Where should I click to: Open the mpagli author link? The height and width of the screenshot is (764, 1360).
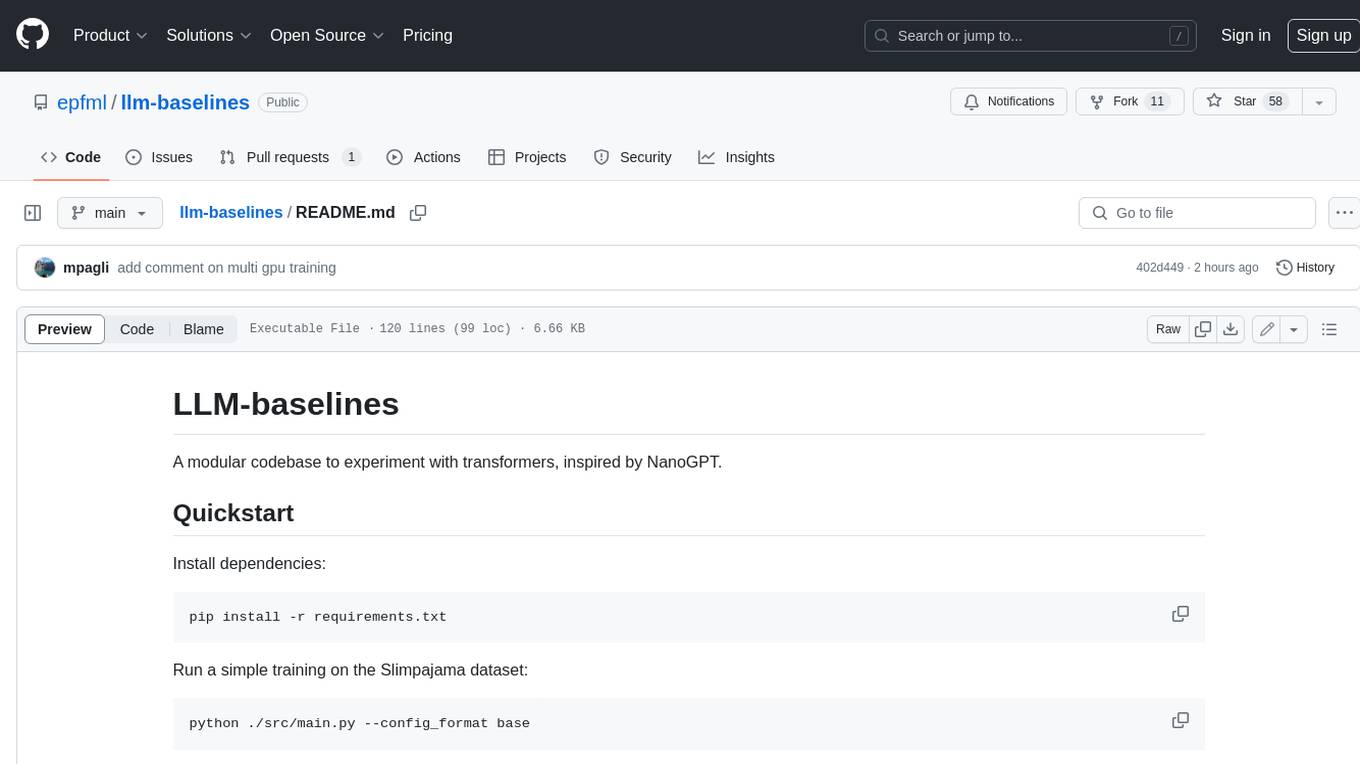click(86, 268)
